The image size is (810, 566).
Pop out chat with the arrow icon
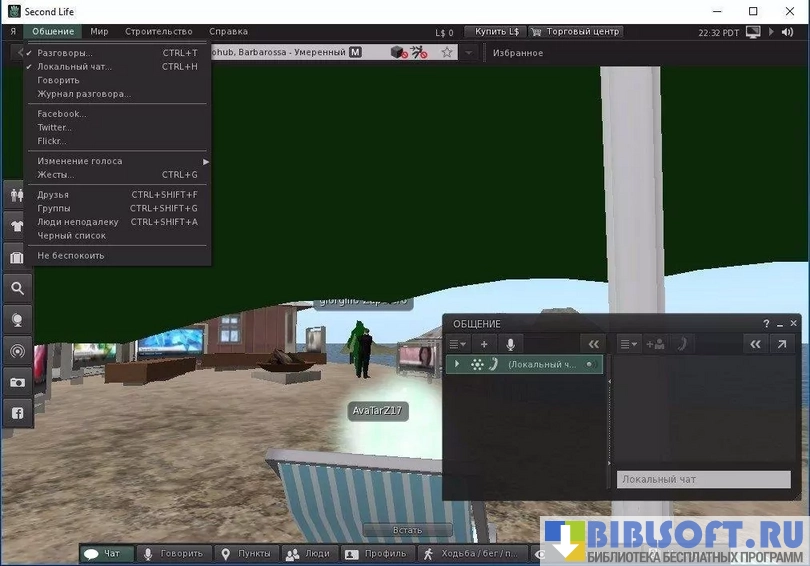coord(782,344)
